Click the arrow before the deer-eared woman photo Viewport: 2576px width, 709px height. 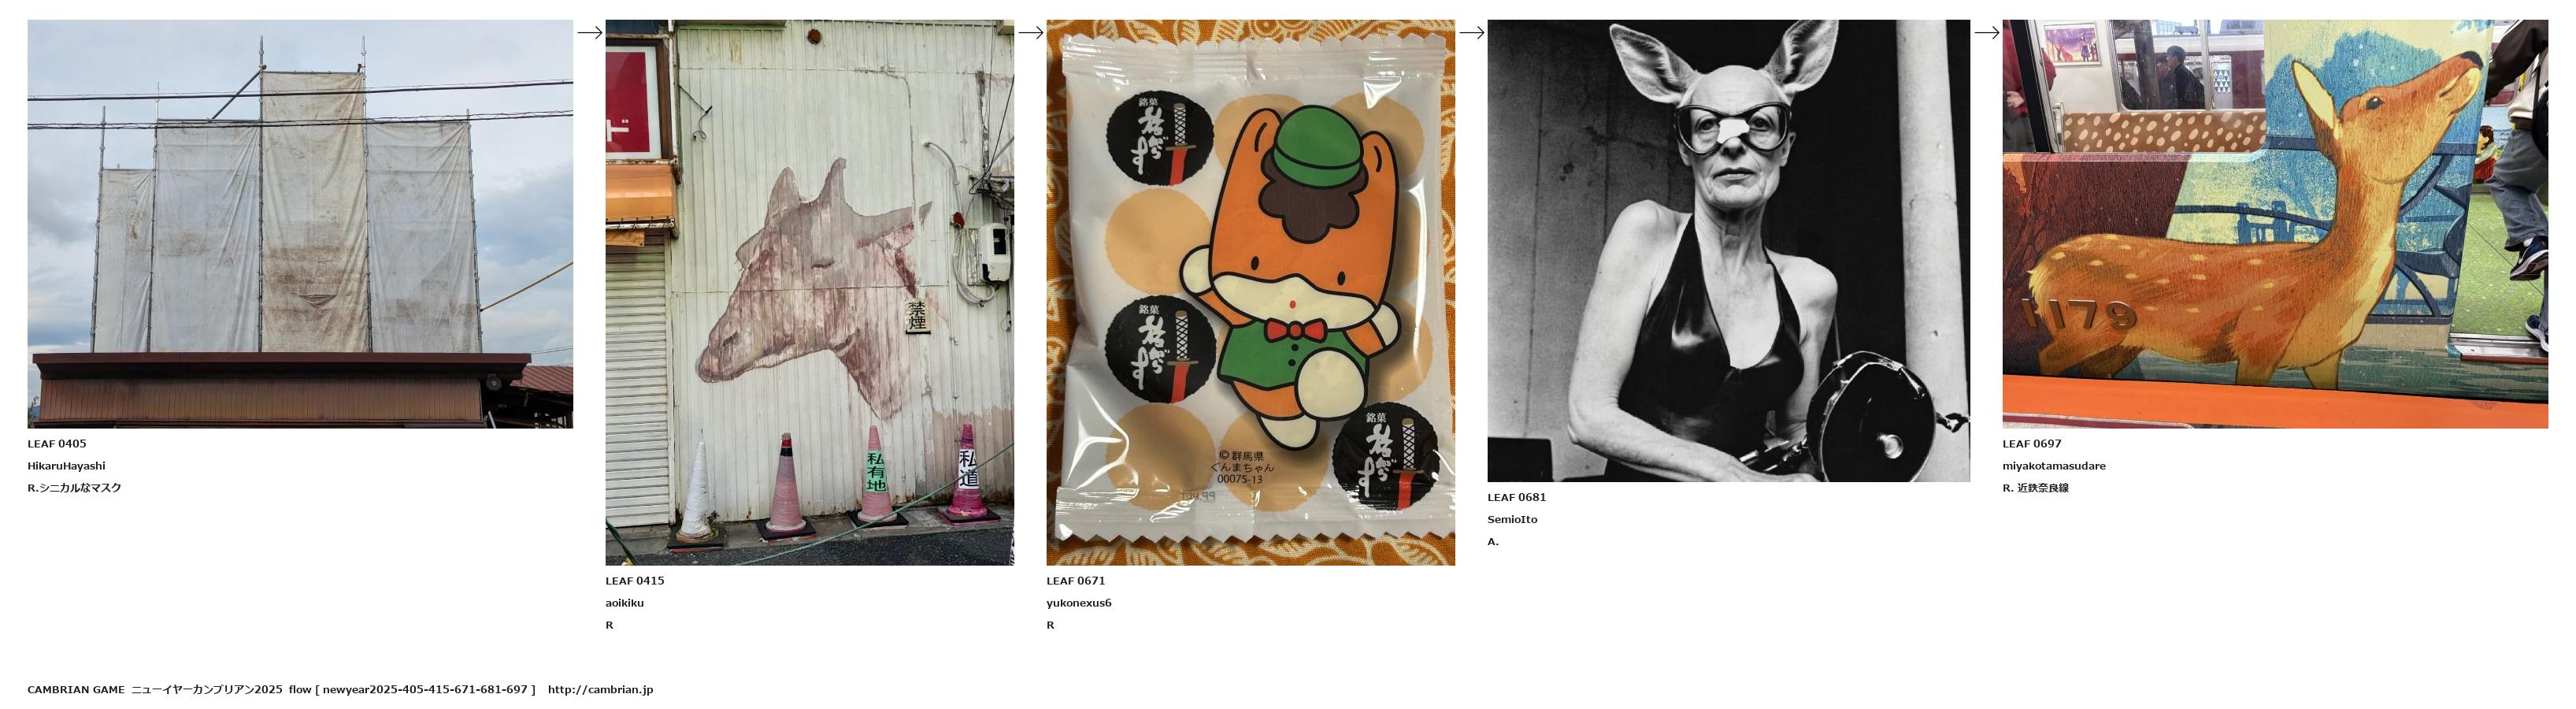[1471, 32]
